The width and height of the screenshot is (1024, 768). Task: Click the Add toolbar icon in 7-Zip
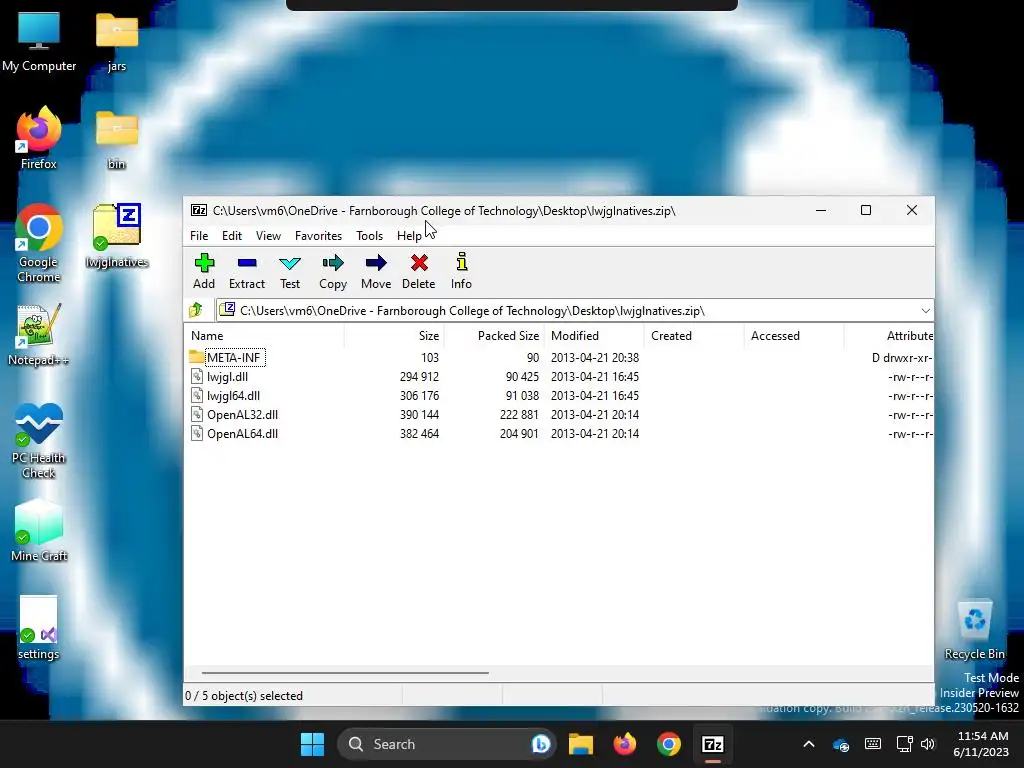coord(204,263)
